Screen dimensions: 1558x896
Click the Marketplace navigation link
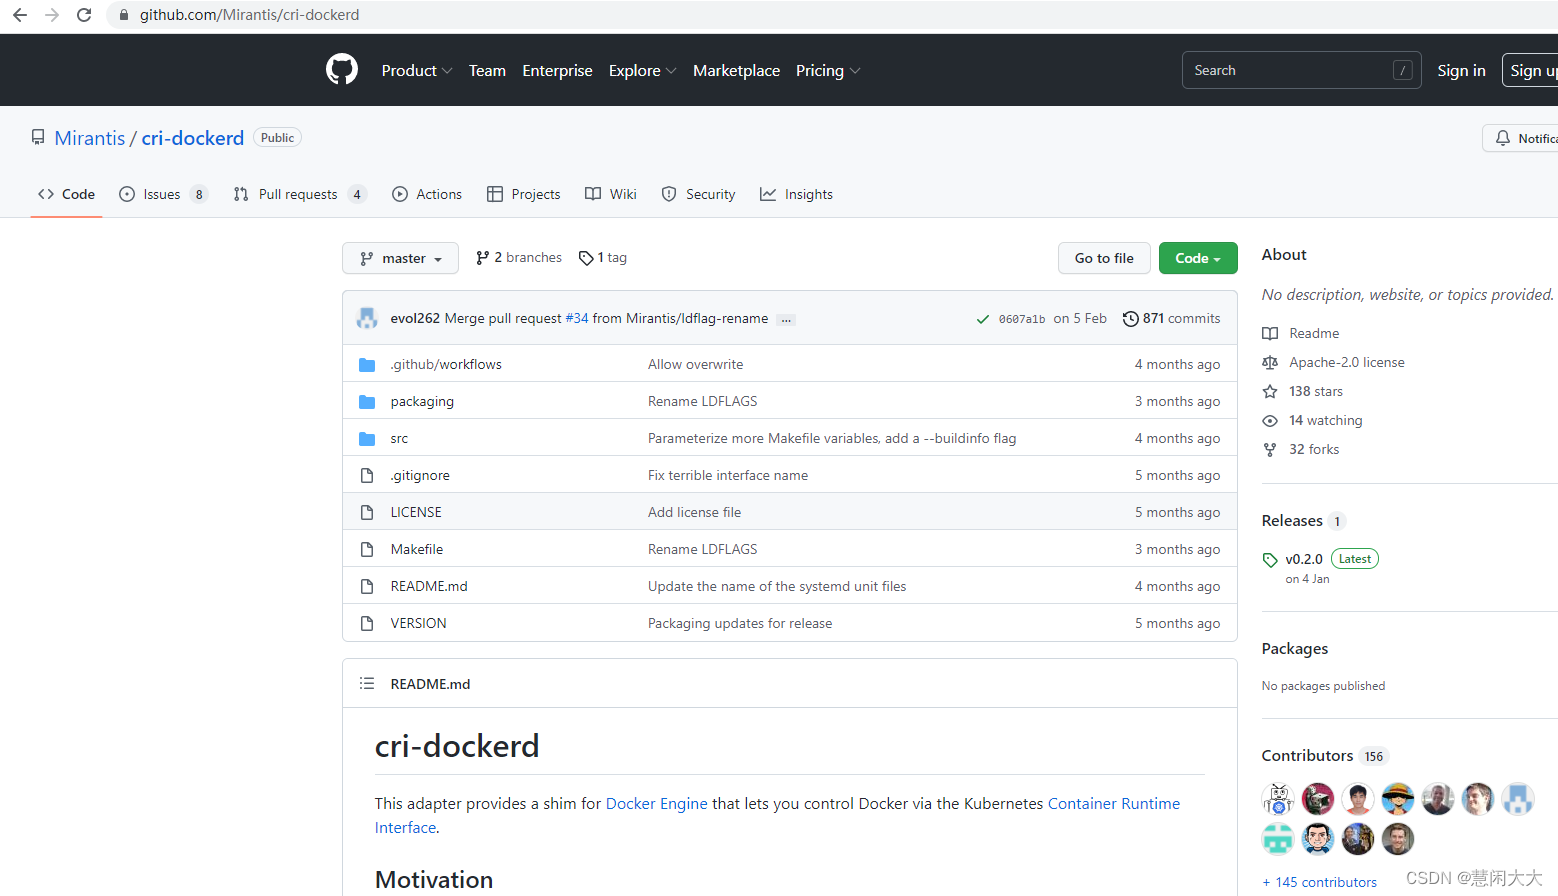point(736,70)
